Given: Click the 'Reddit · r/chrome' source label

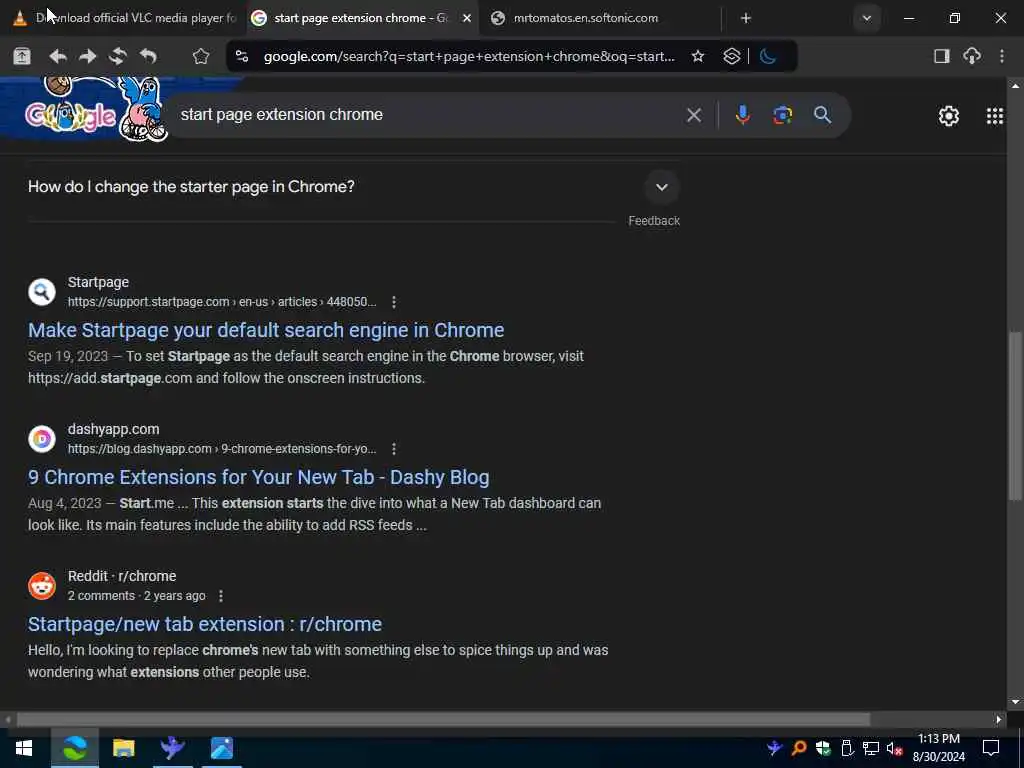Looking at the screenshot, I should click(122, 576).
